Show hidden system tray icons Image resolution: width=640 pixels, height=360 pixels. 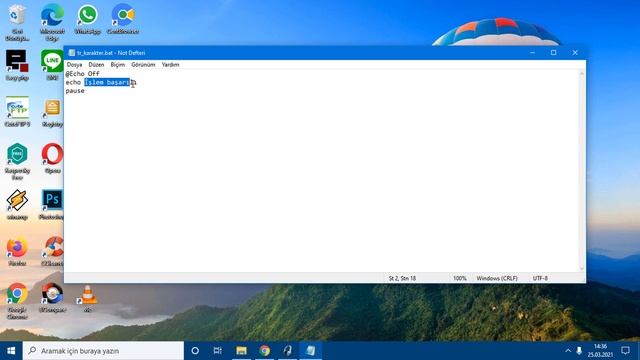568,351
